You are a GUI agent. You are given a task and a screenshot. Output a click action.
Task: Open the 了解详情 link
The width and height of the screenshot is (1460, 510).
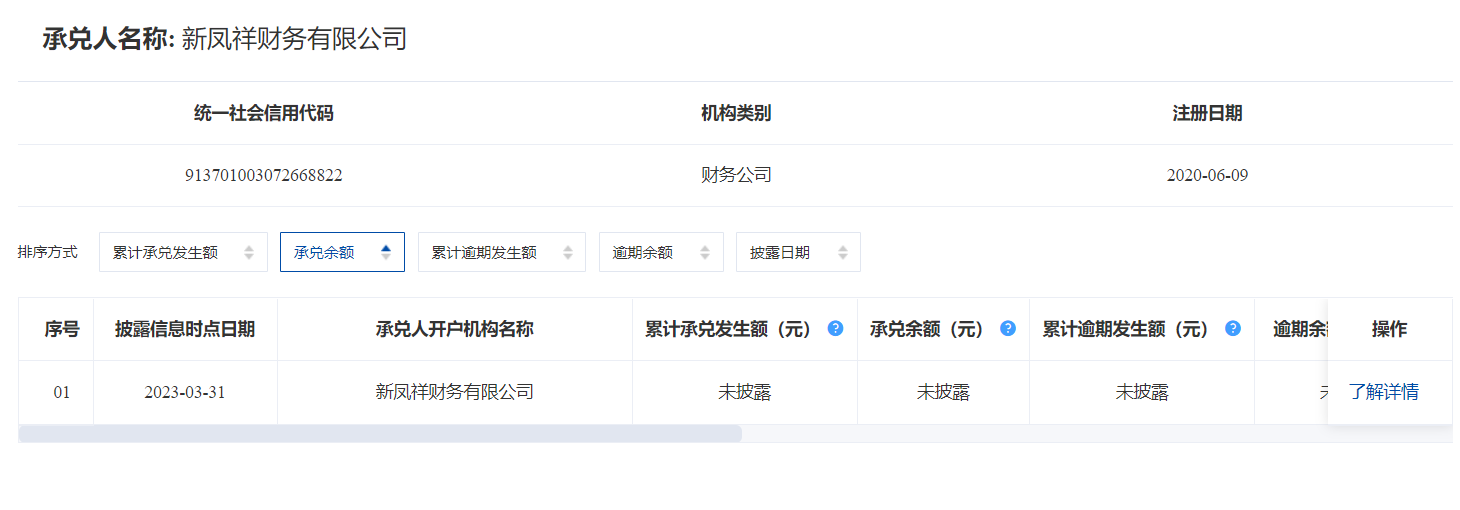point(1383,392)
